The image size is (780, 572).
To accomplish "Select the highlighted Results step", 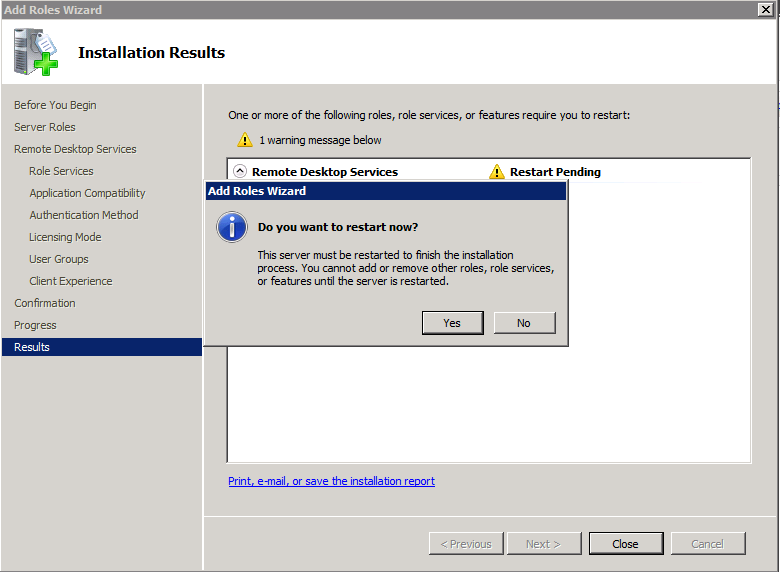I will pyautogui.click(x=102, y=347).
